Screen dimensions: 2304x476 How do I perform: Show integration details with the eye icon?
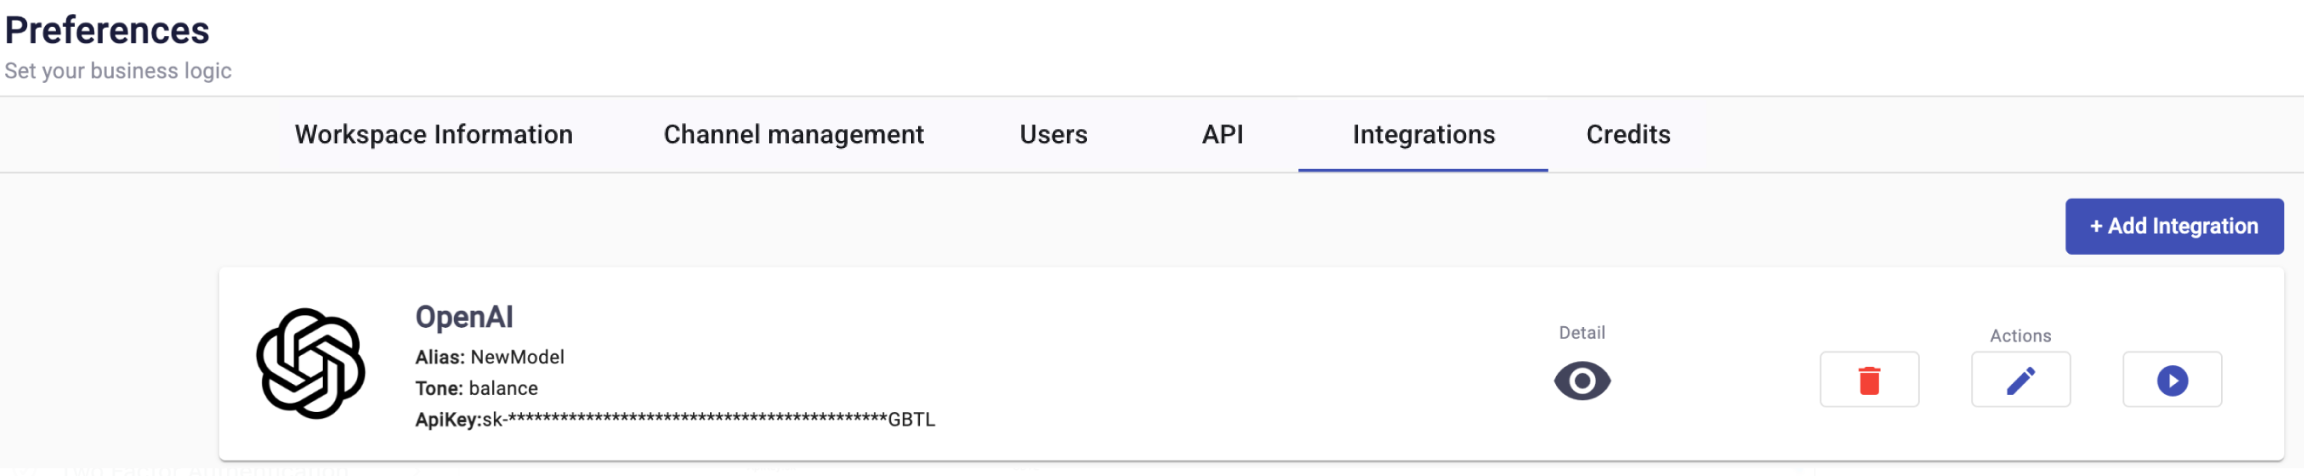pos(1582,381)
